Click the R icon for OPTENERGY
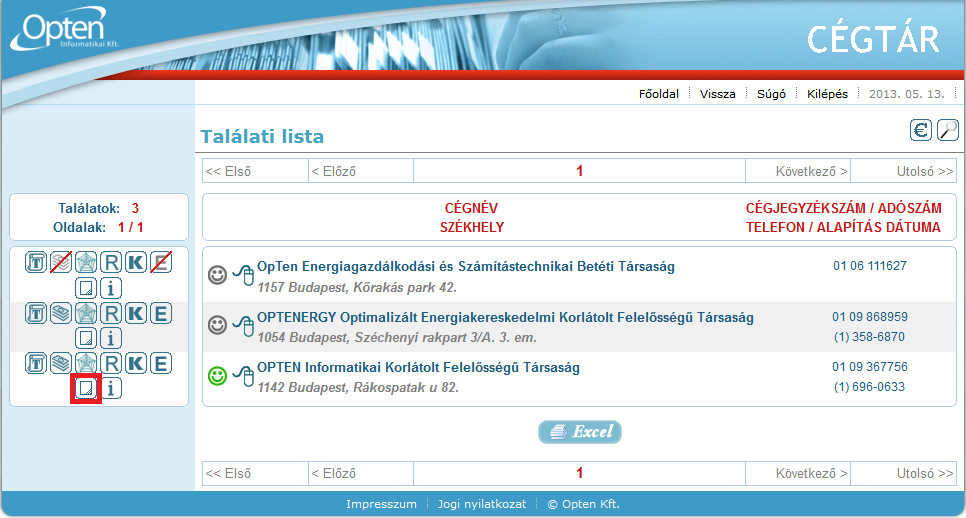Image resolution: width=966 pixels, height=518 pixels. point(111,314)
